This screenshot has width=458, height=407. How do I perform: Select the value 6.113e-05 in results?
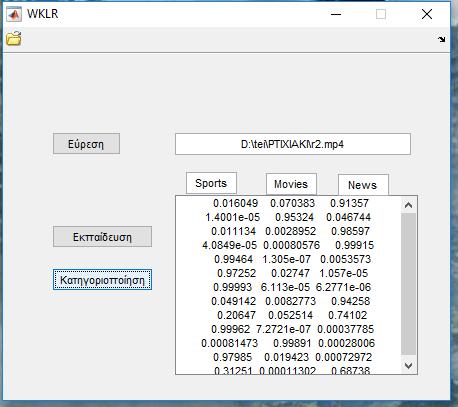tap(285, 287)
